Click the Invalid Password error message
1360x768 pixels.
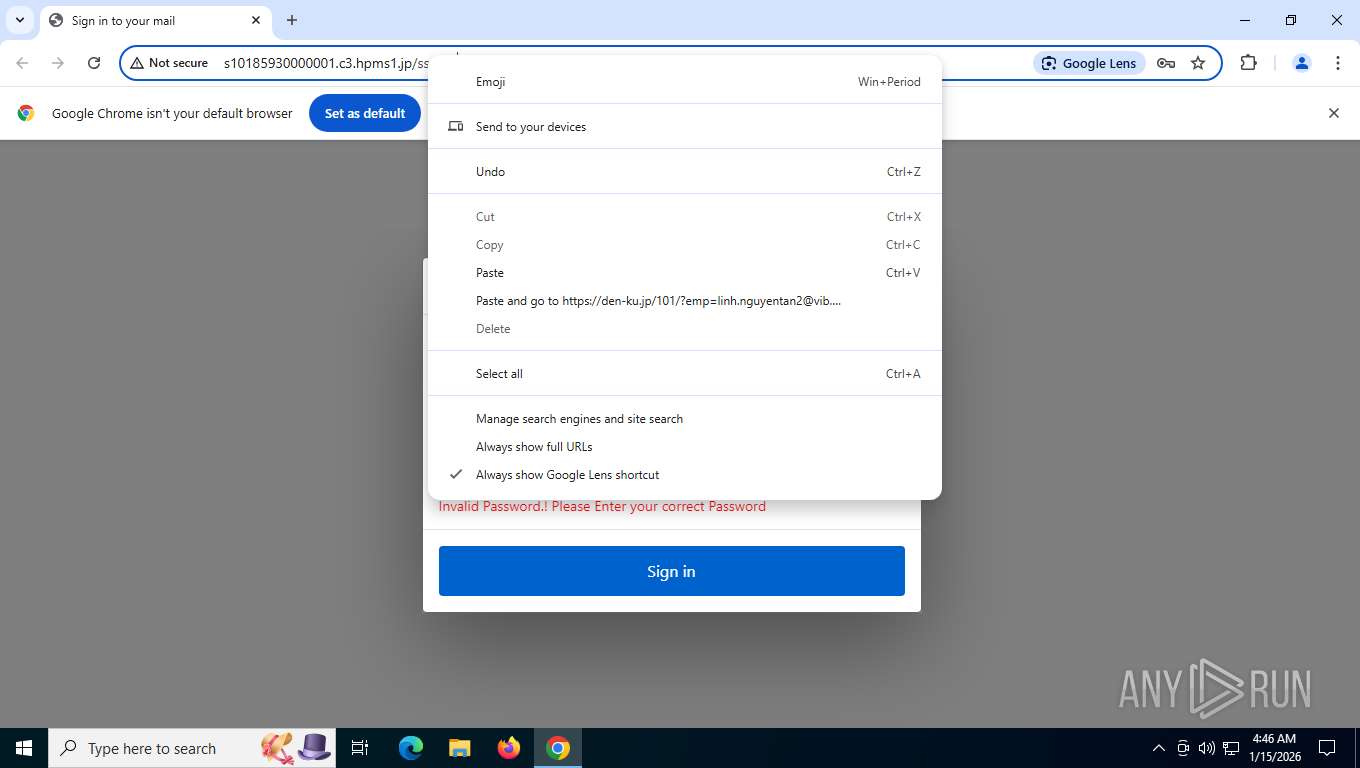[x=602, y=506]
